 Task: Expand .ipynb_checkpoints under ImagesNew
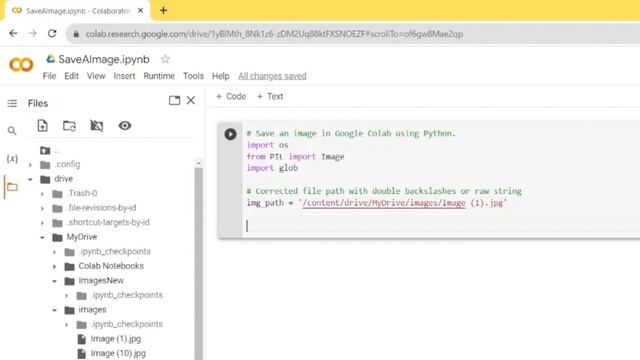tap(67, 296)
